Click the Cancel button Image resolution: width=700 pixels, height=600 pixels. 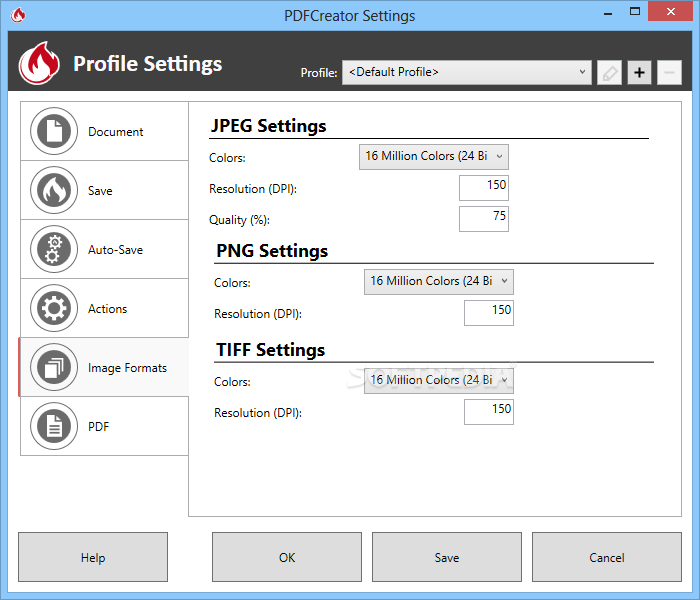607,557
